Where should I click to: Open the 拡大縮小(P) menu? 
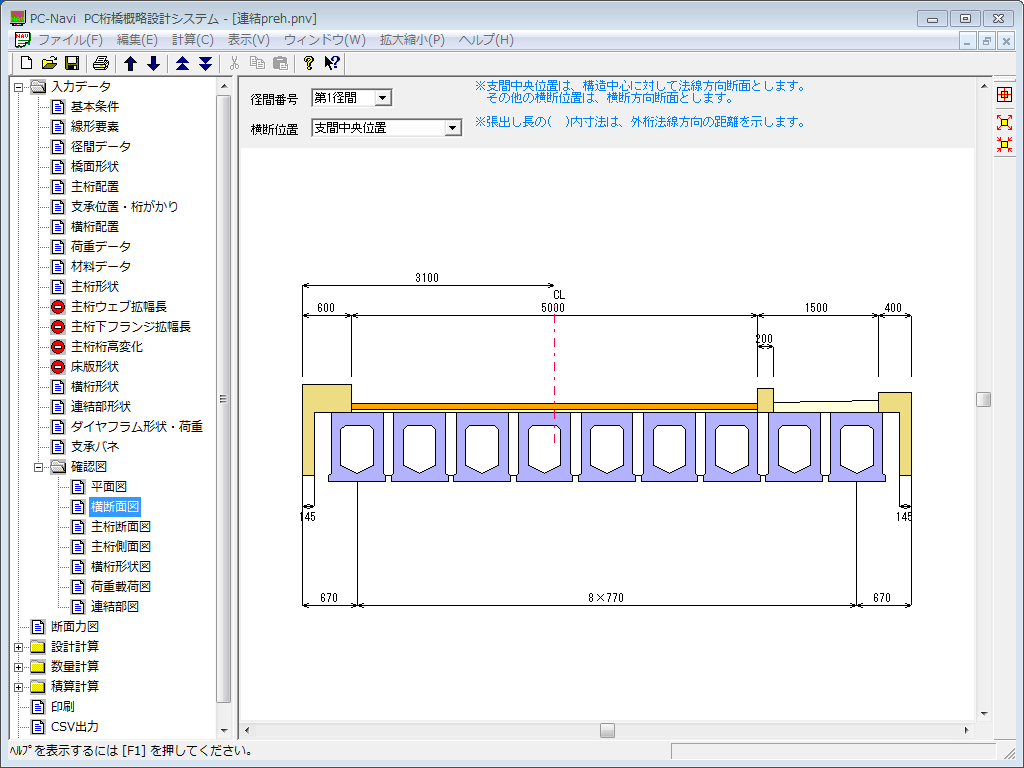pos(411,40)
